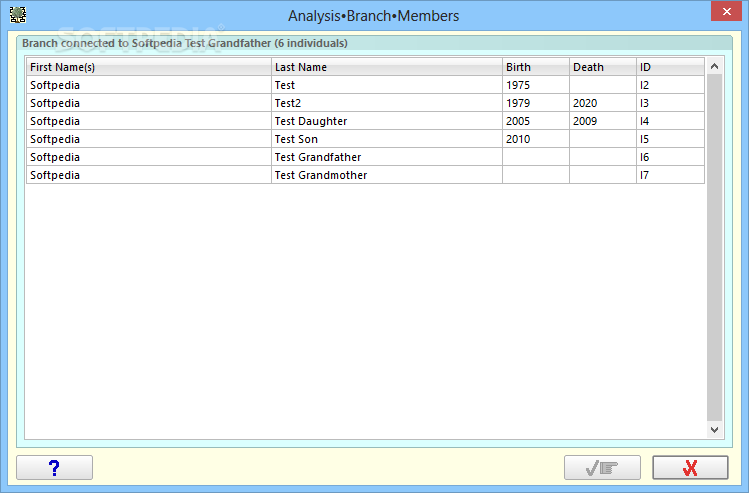Click the 'Branch connected to Softpedia Test Grandfather' heading
Image resolution: width=749 pixels, height=493 pixels.
pyautogui.click(x=184, y=43)
